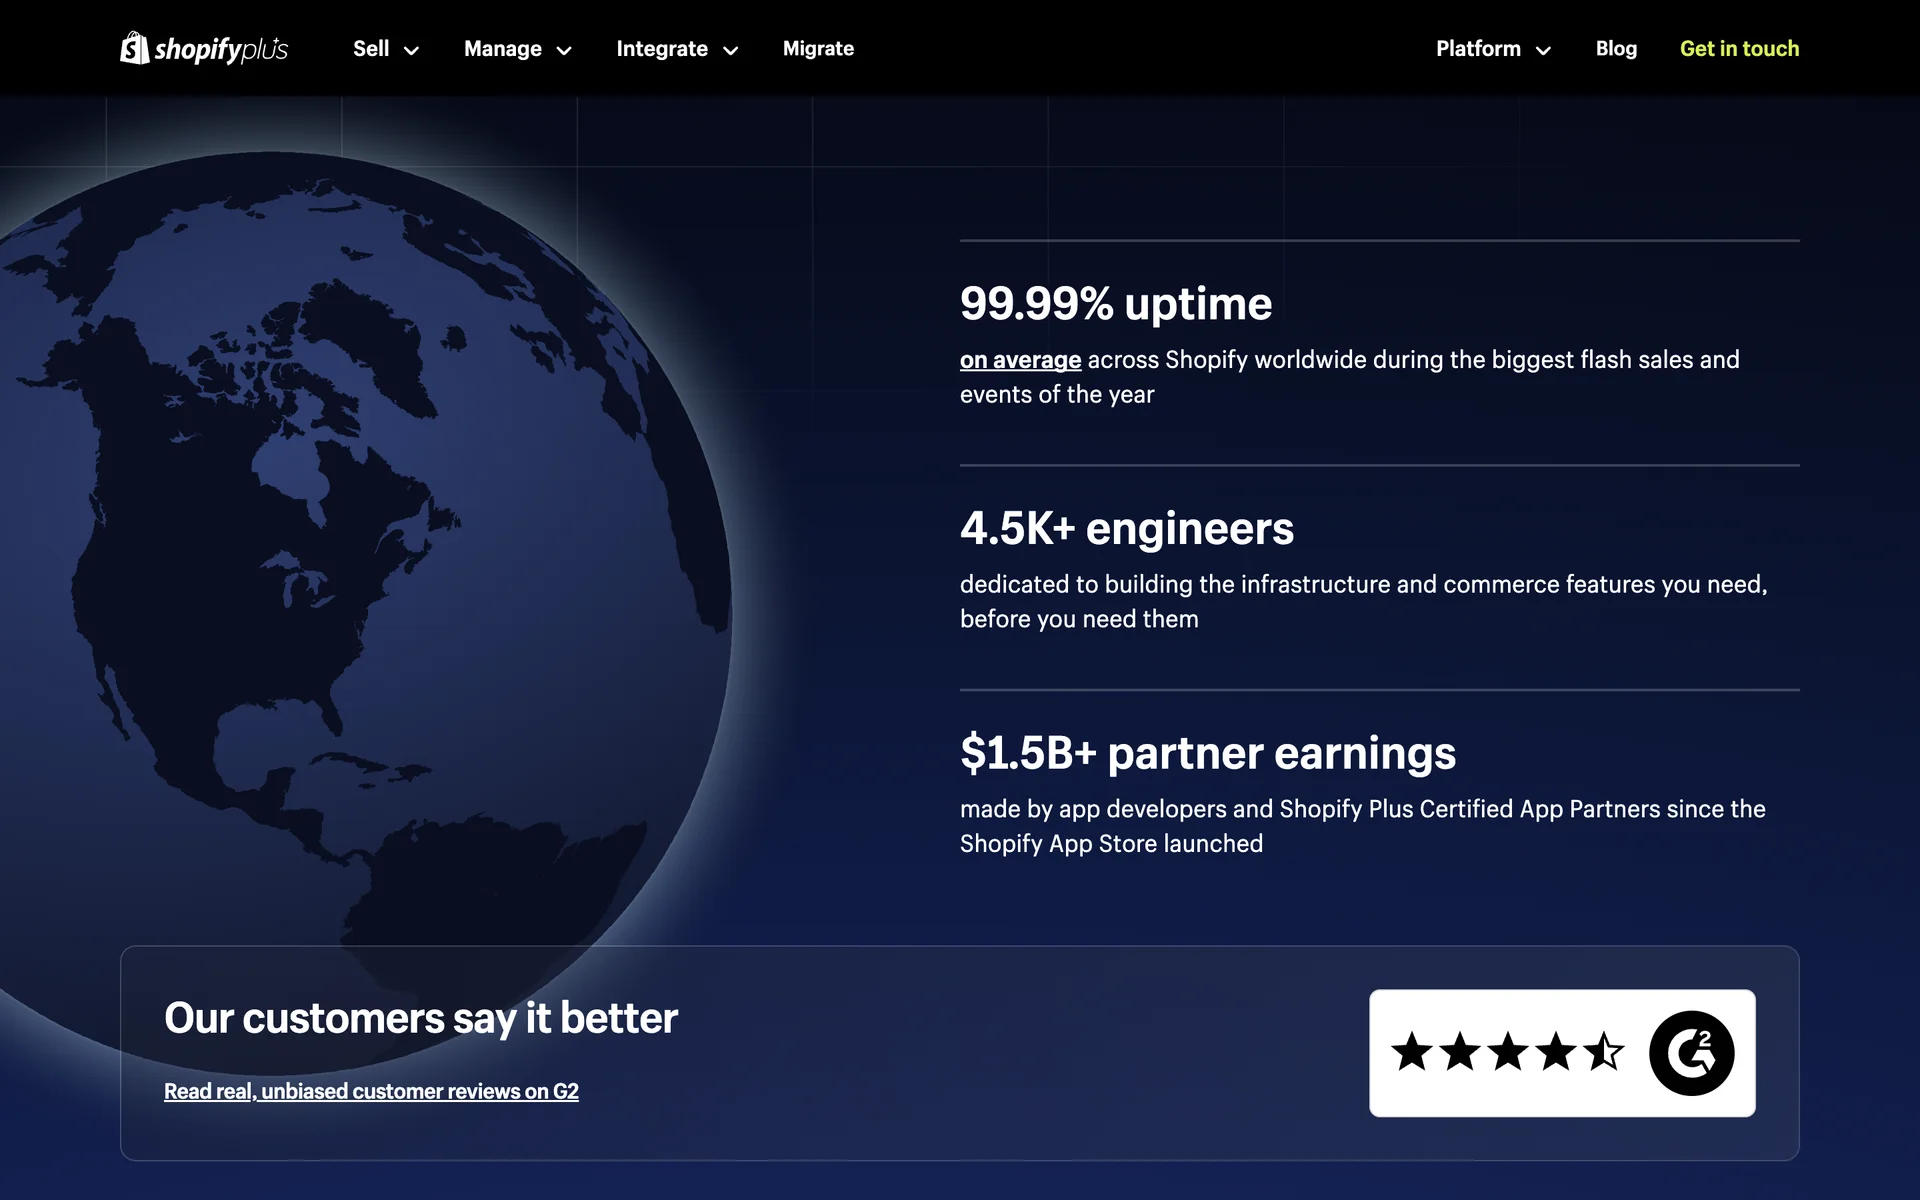
Task: Click the Shopify shopping bag logo icon
Action: [134, 48]
